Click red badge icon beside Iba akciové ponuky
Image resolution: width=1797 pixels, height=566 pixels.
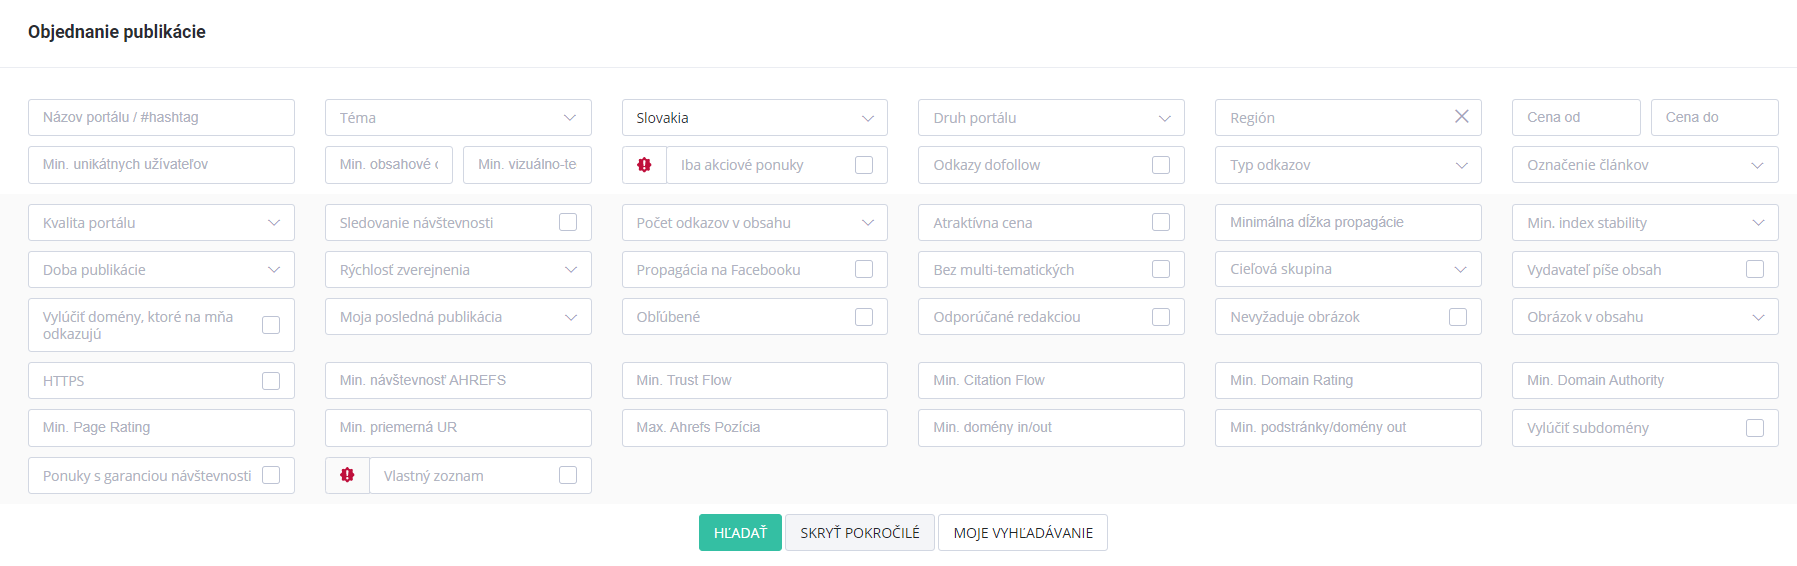(644, 165)
